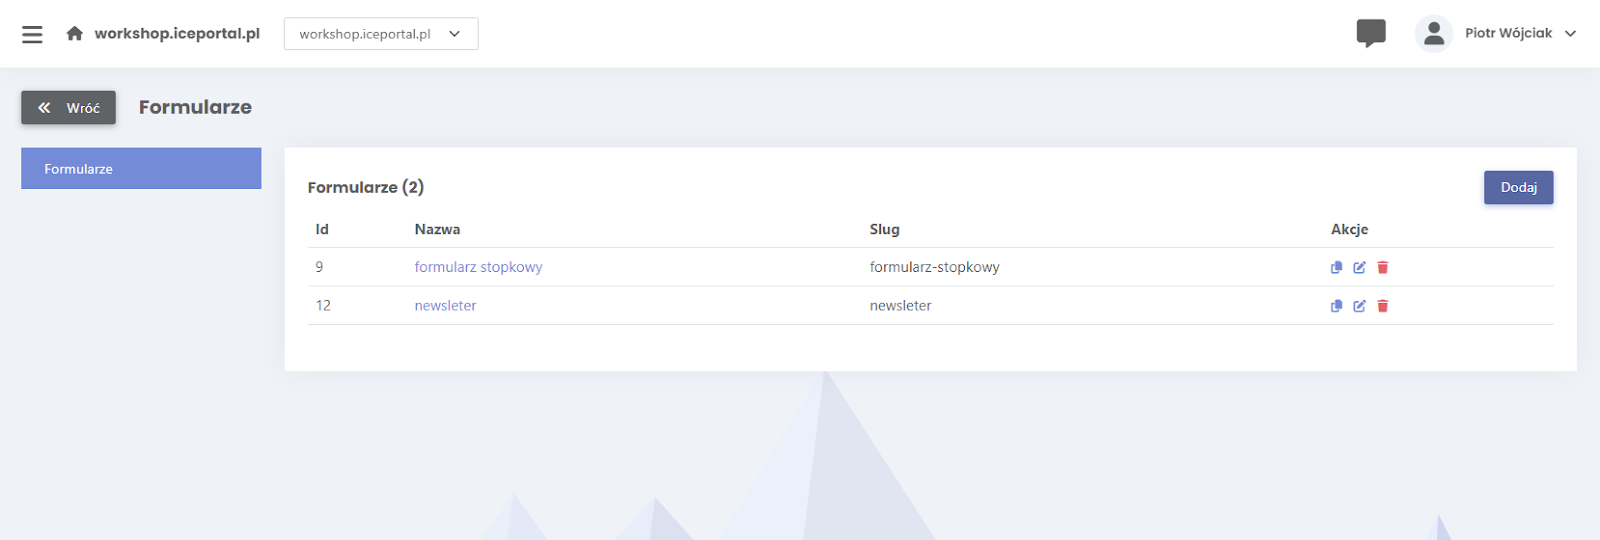Open the newsleter form link
Viewport: 1600px width, 540px height.
pos(445,306)
